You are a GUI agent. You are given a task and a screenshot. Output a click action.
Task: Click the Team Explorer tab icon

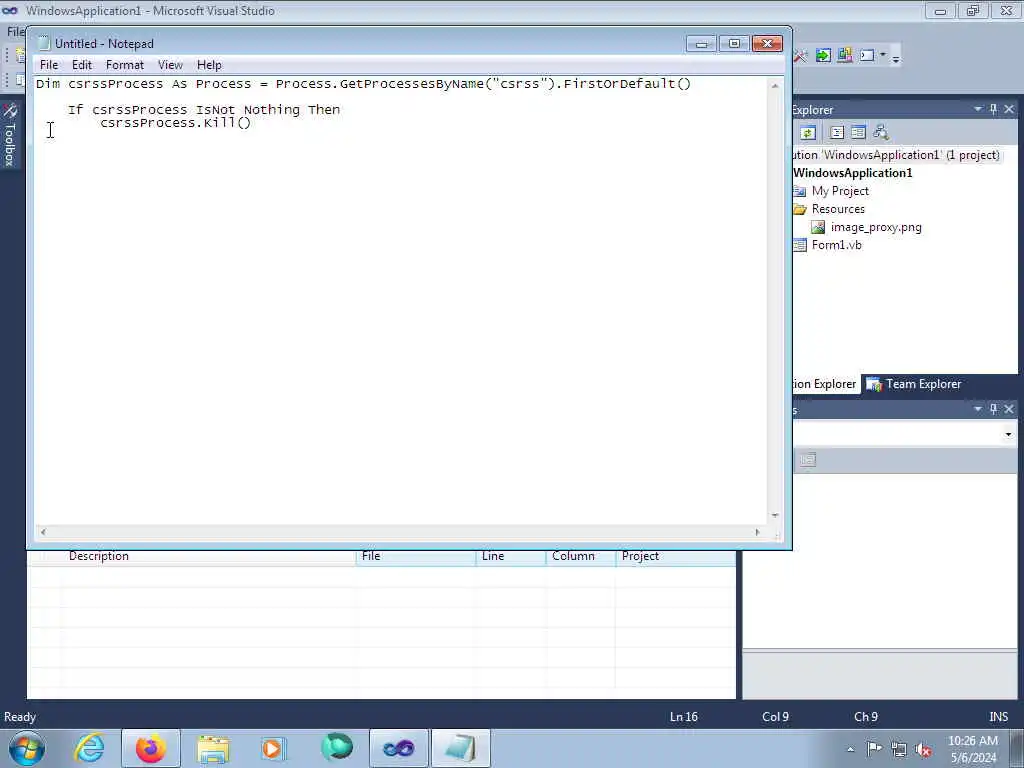coord(874,384)
